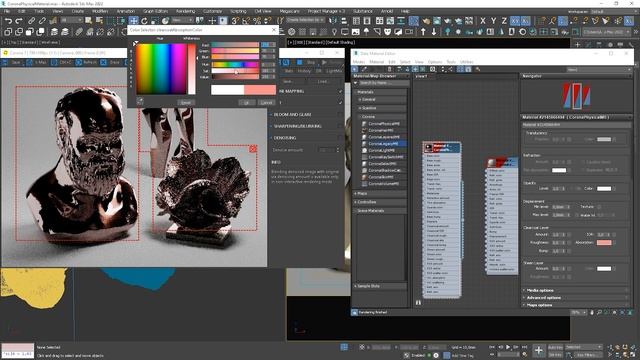Select the Select and Link chain icon
This screenshot has height=360, width=640.
click(31, 20)
